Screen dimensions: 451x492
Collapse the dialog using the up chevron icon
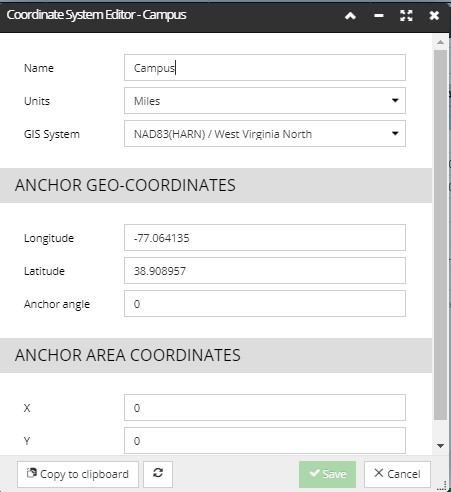pos(350,16)
